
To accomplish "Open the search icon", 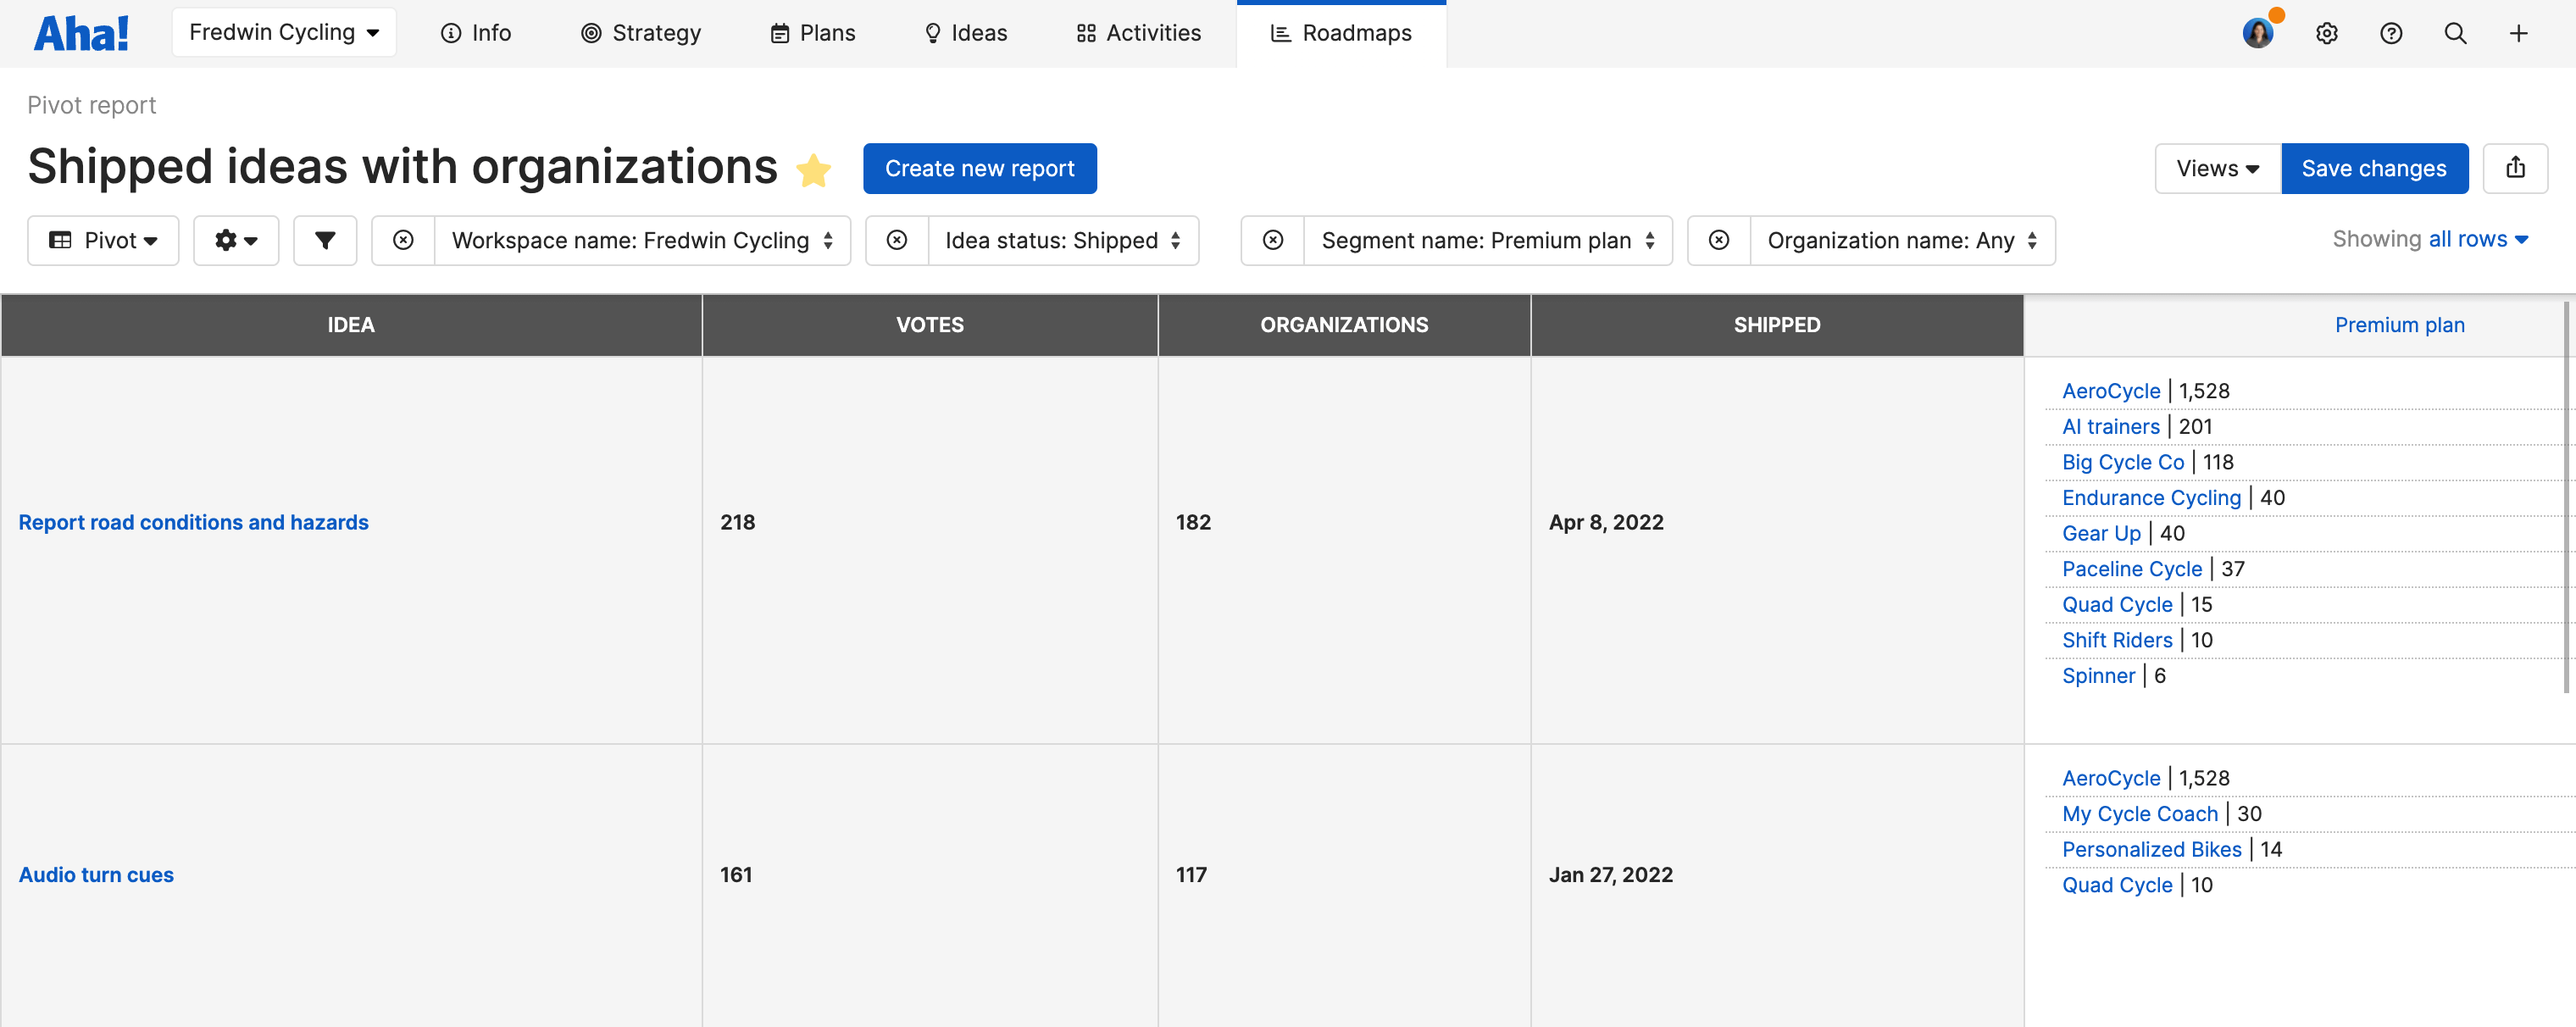I will click(2455, 33).
